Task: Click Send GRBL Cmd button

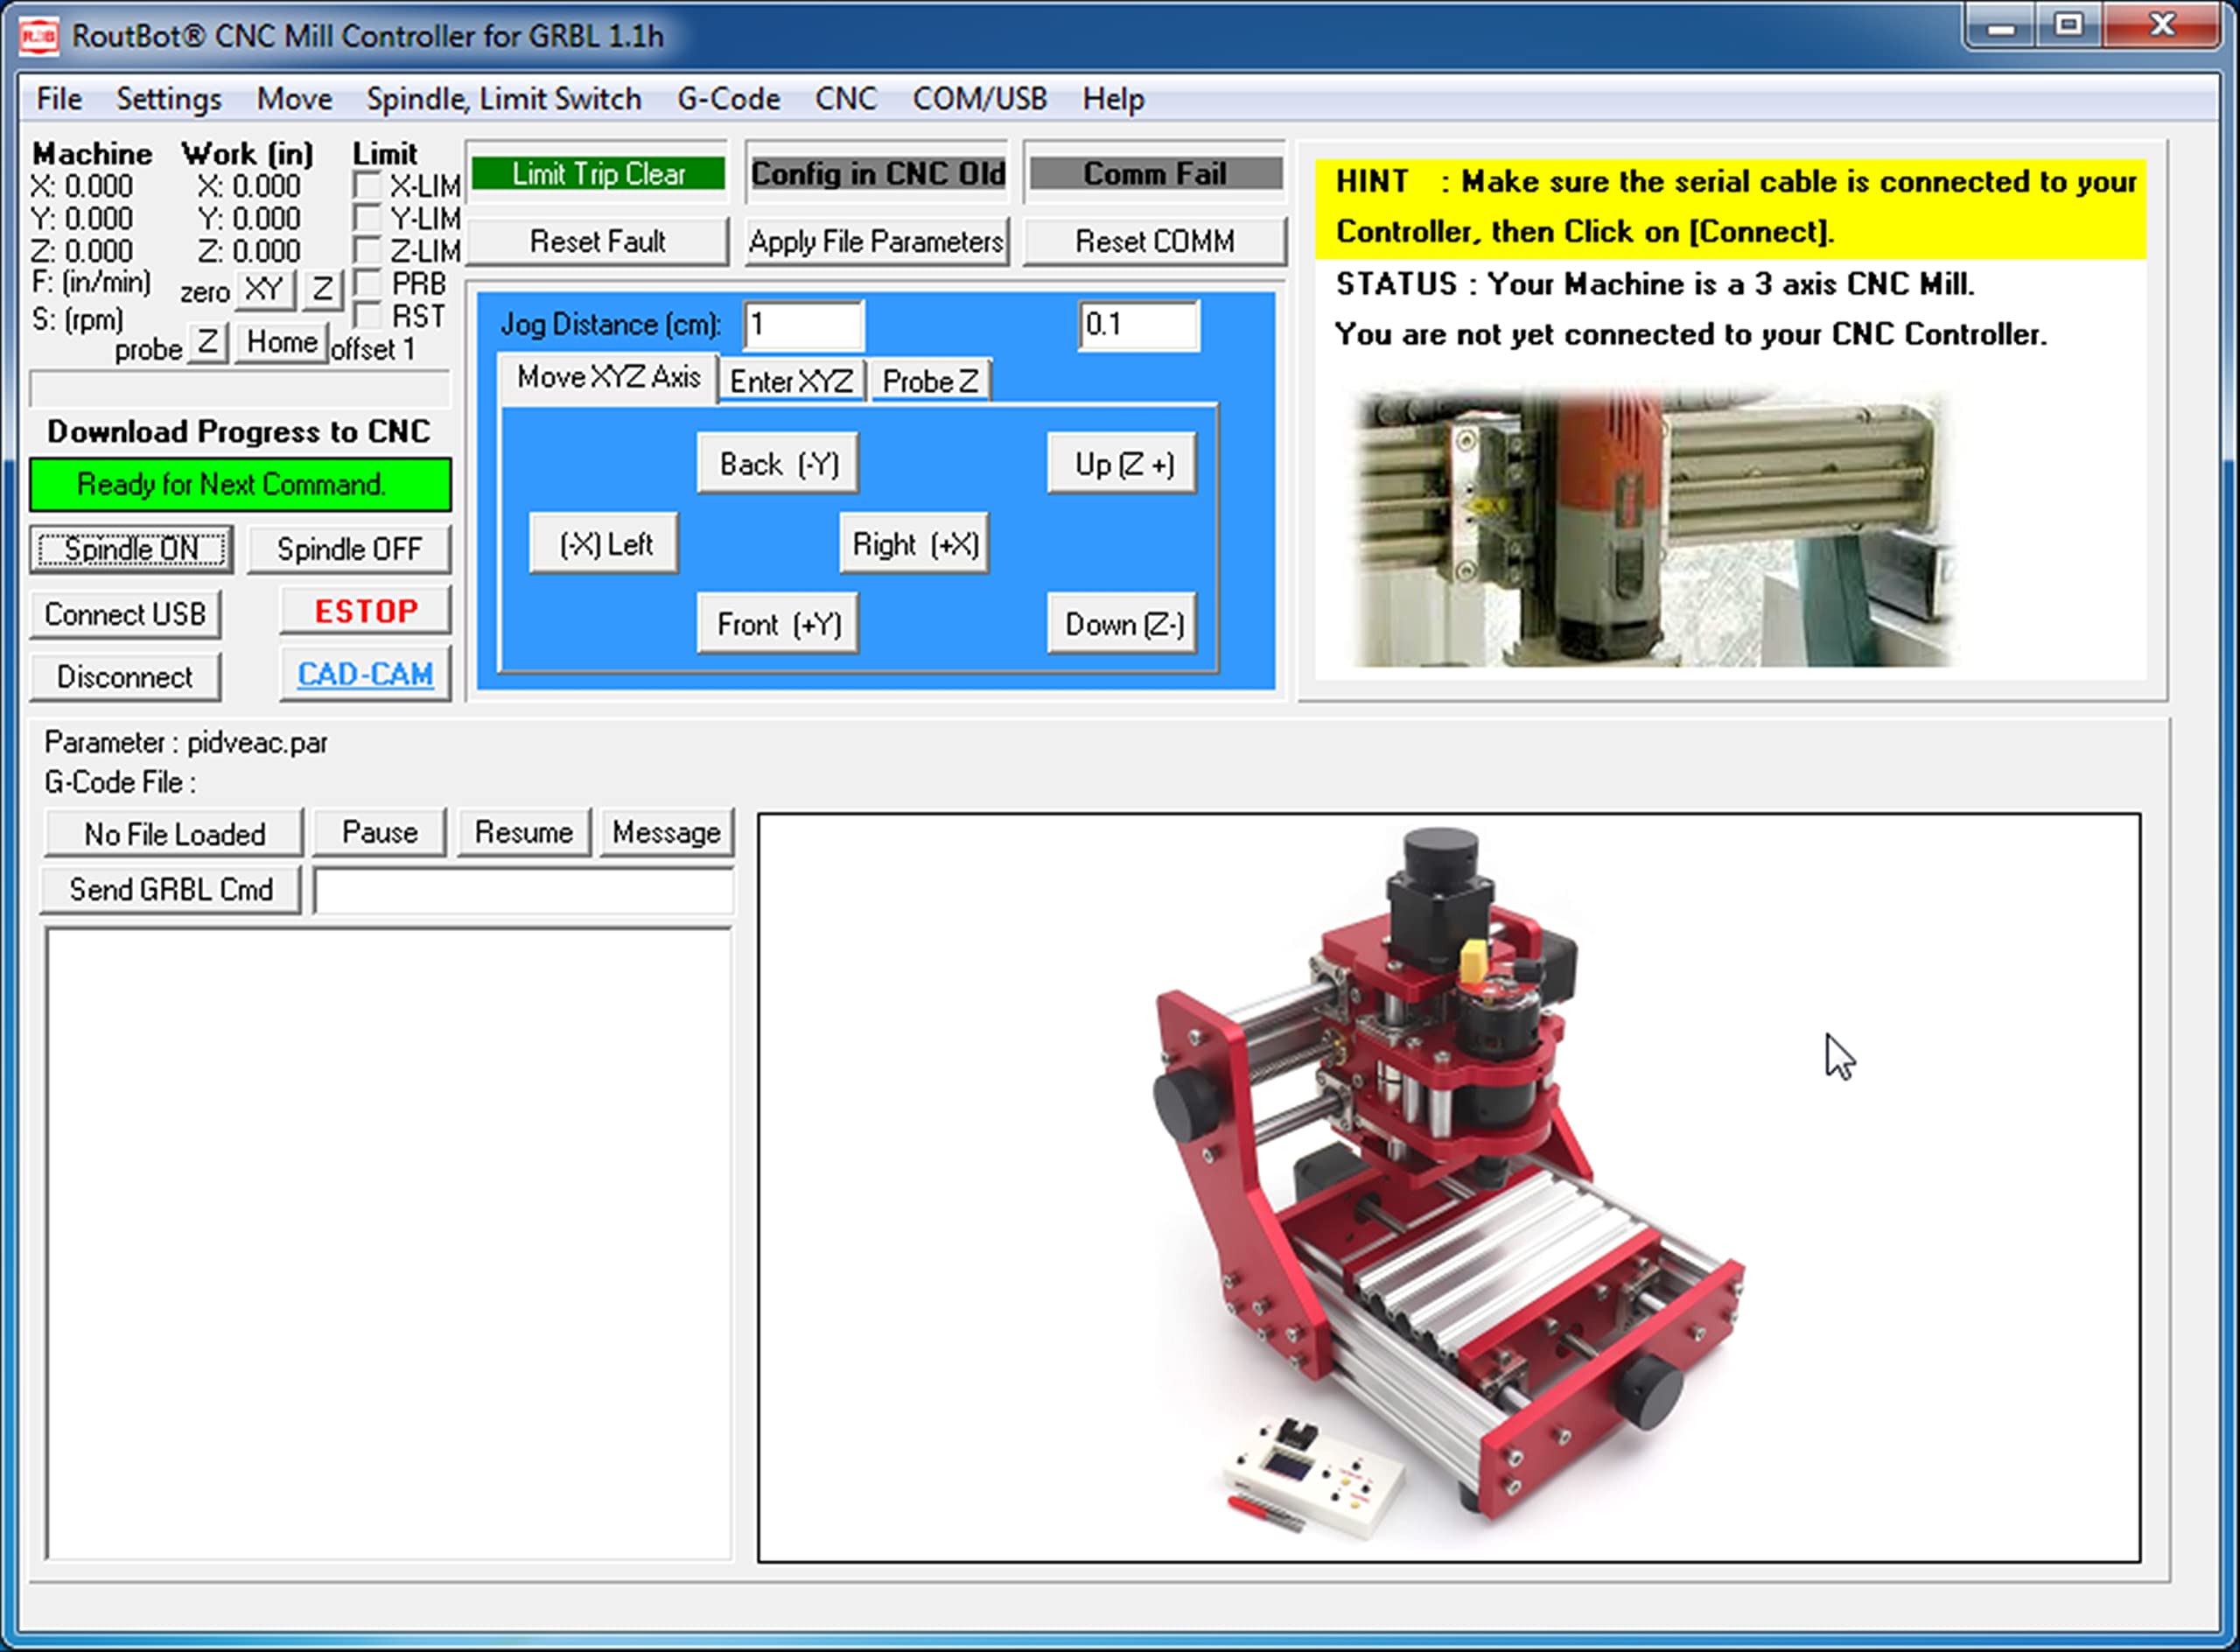Action: (171, 889)
